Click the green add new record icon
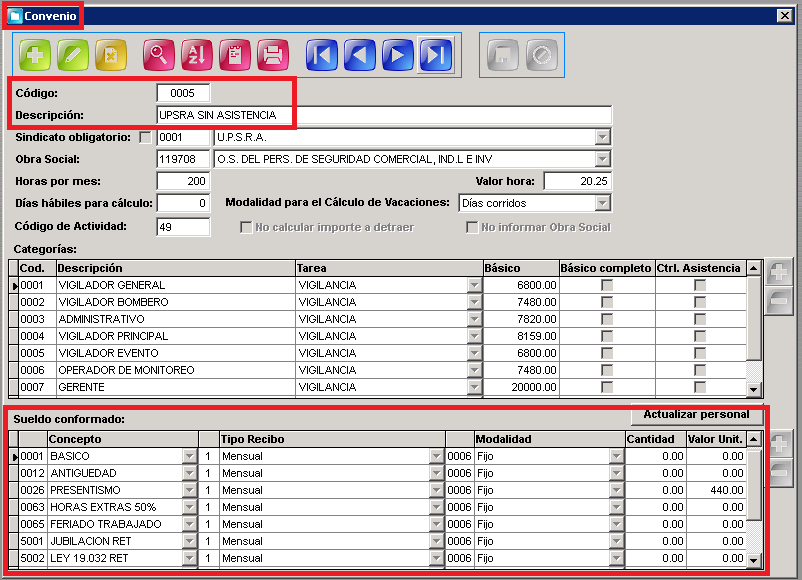The height and width of the screenshot is (580, 802). point(35,55)
